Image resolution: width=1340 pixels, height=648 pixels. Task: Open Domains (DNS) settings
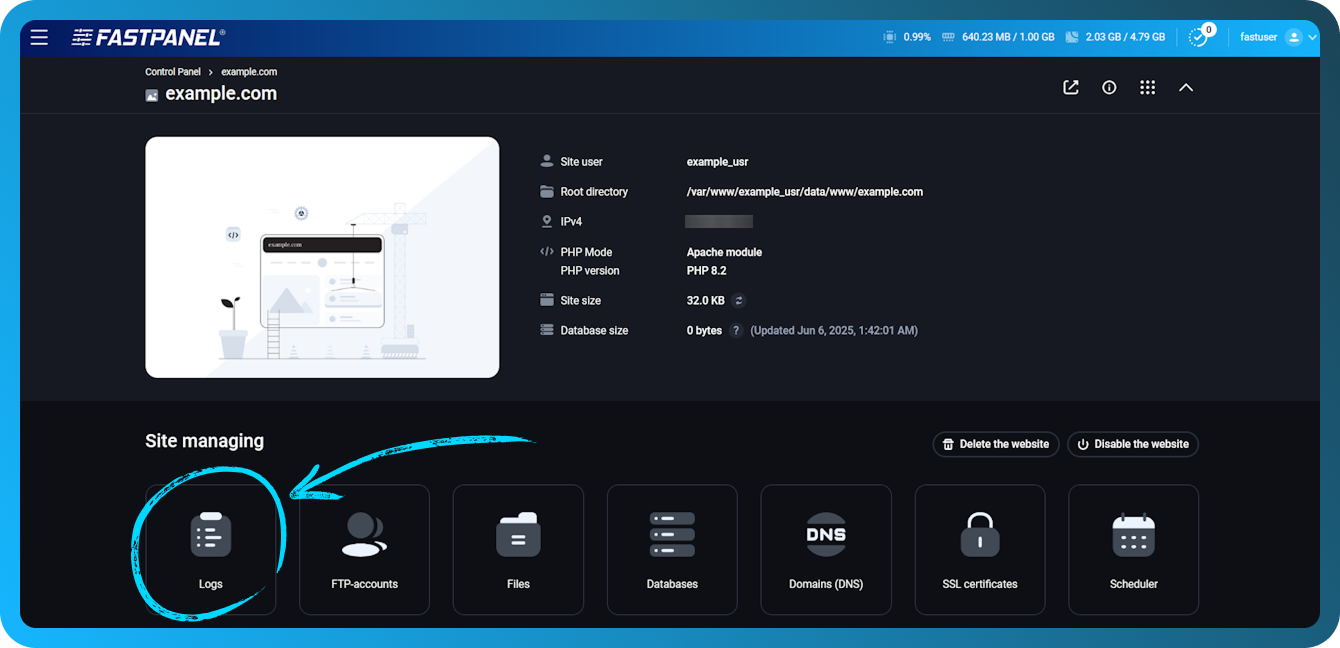[826, 549]
